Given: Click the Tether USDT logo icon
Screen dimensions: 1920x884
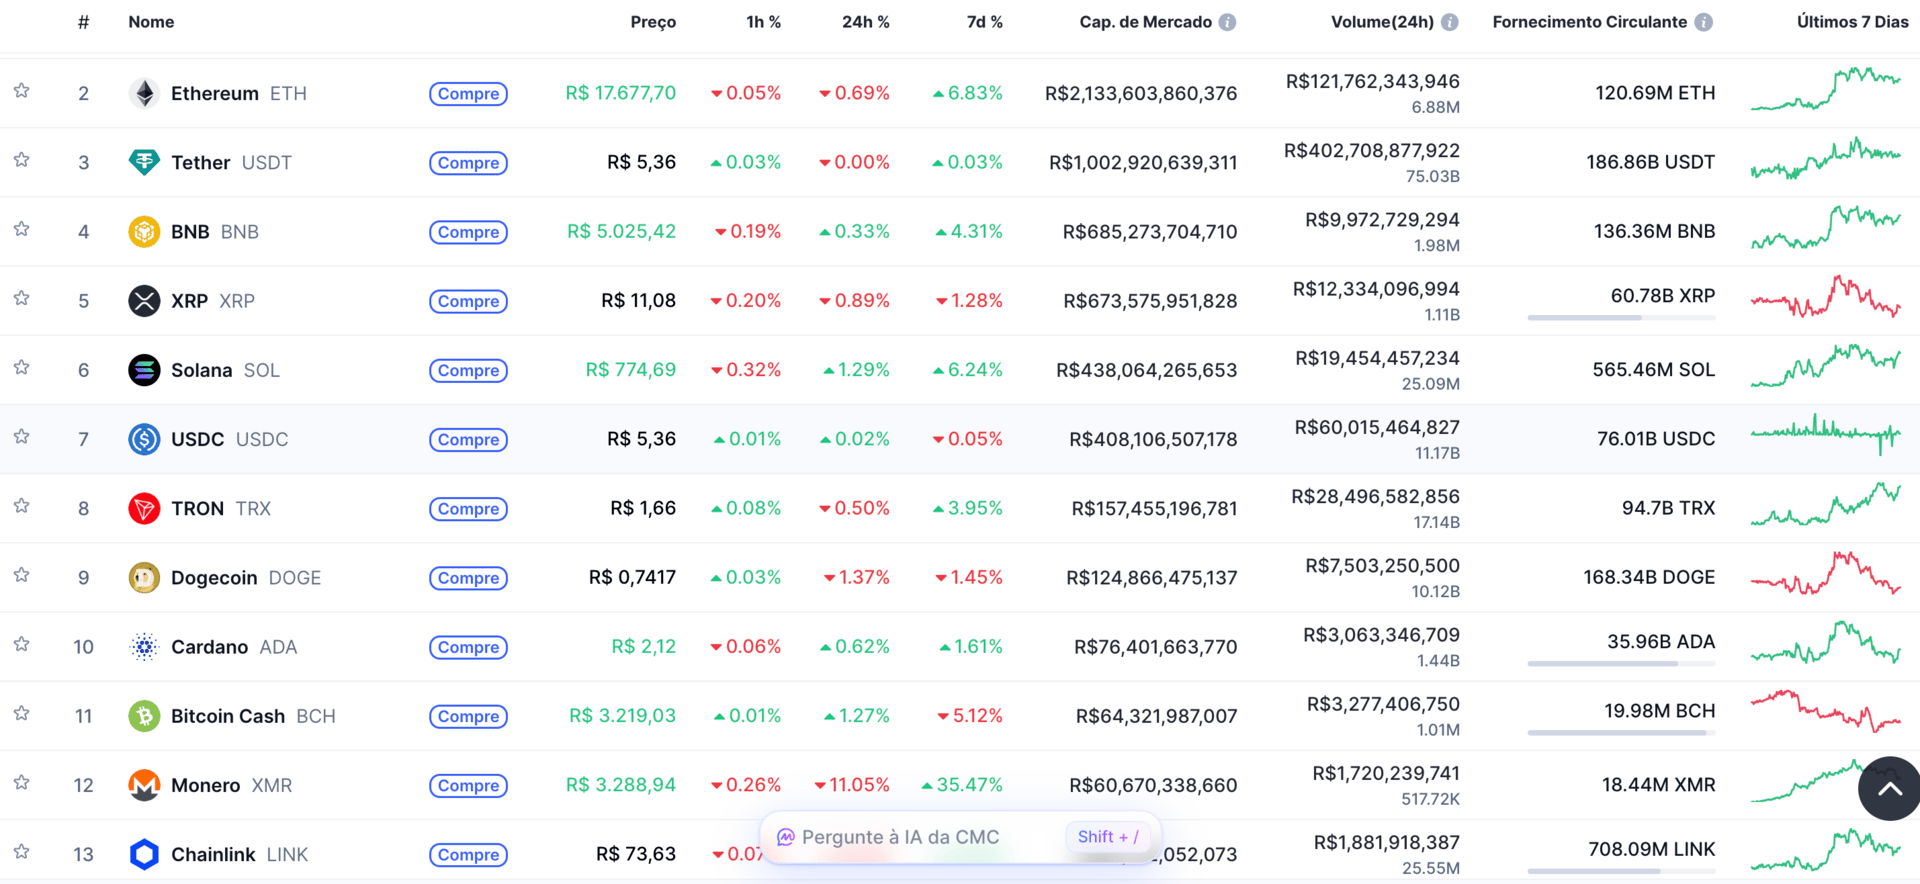Looking at the screenshot, I should tap(144, 162).
